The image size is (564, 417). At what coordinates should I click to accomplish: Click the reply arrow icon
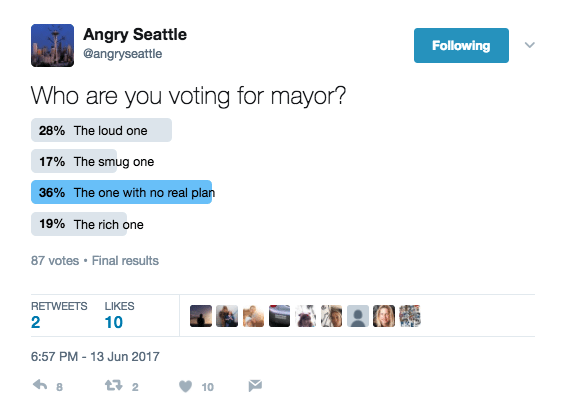coord(40,385)
